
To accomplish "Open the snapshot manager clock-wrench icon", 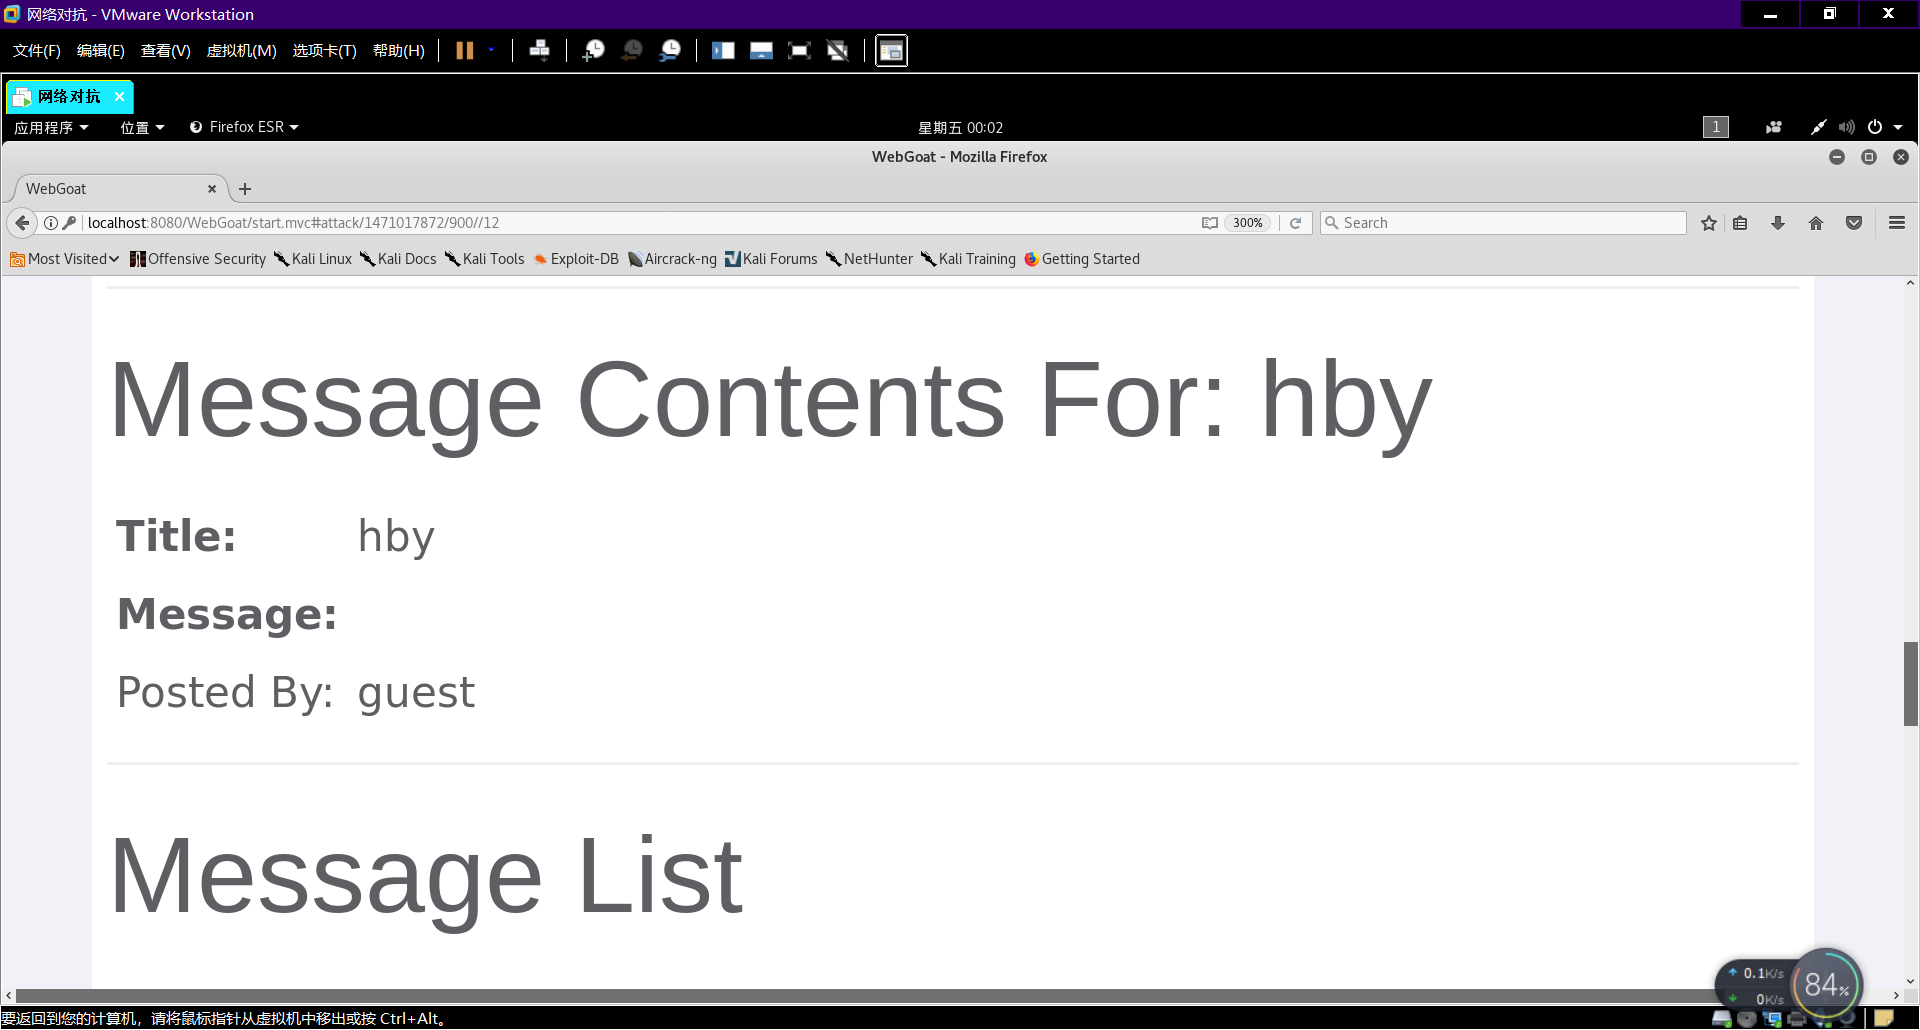I will tap(670, 50).
